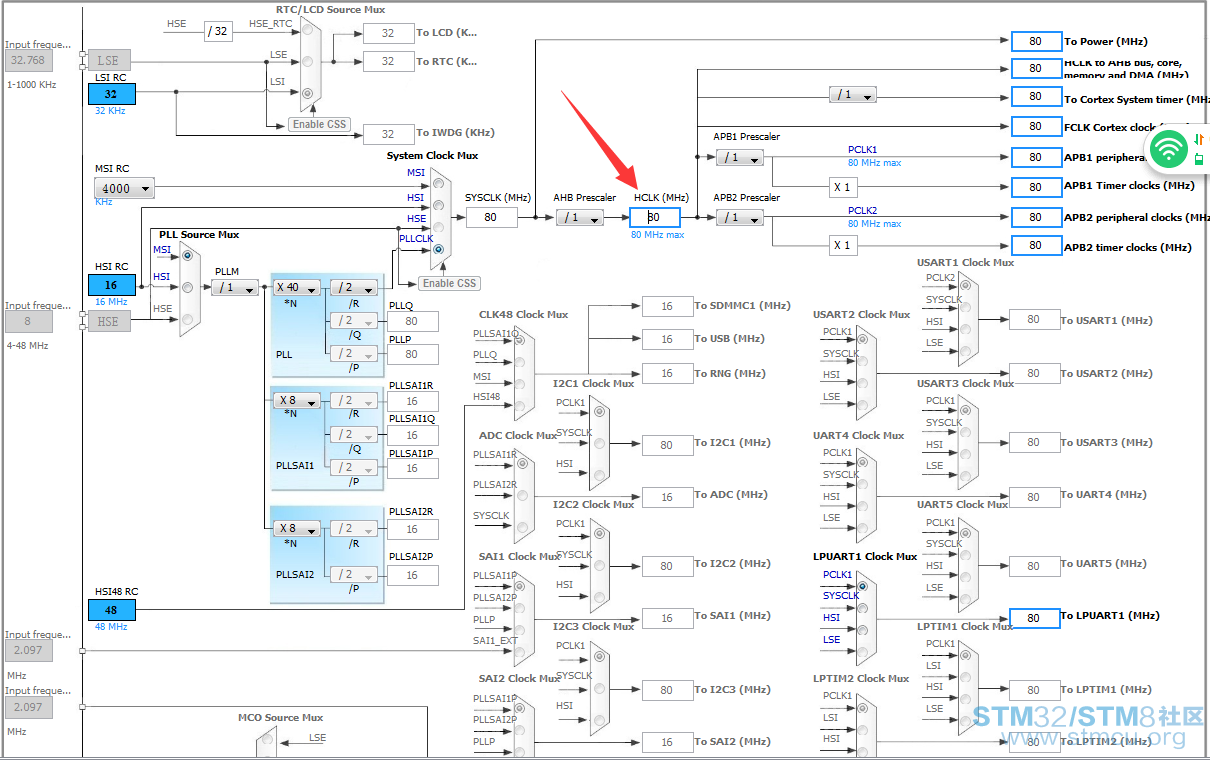Image resolution: width=1210 pixels, height=762 pixels.
Task: Click Enable CSS under System Clock Mux
Action: point(449,283)
